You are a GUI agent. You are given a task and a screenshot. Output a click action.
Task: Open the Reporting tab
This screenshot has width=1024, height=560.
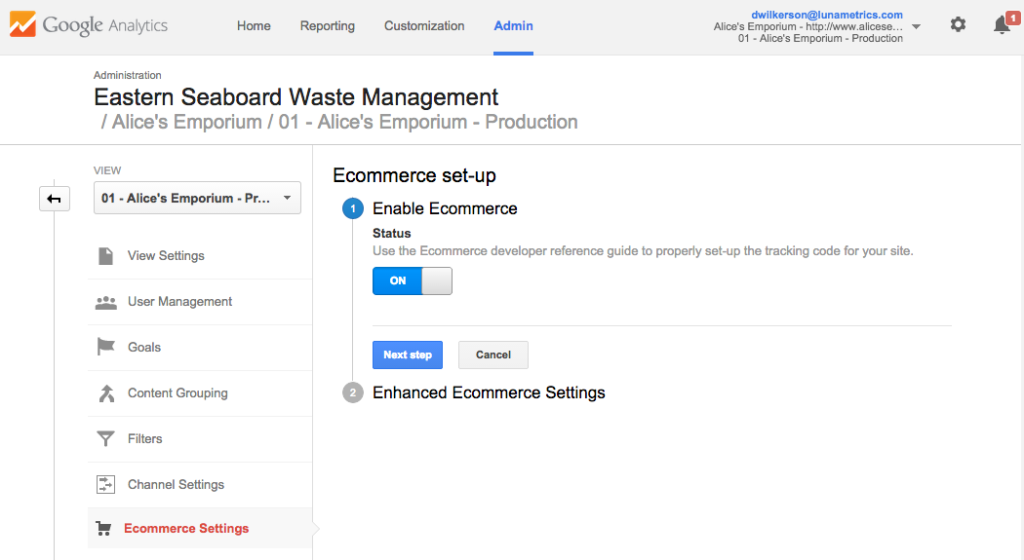327,26
